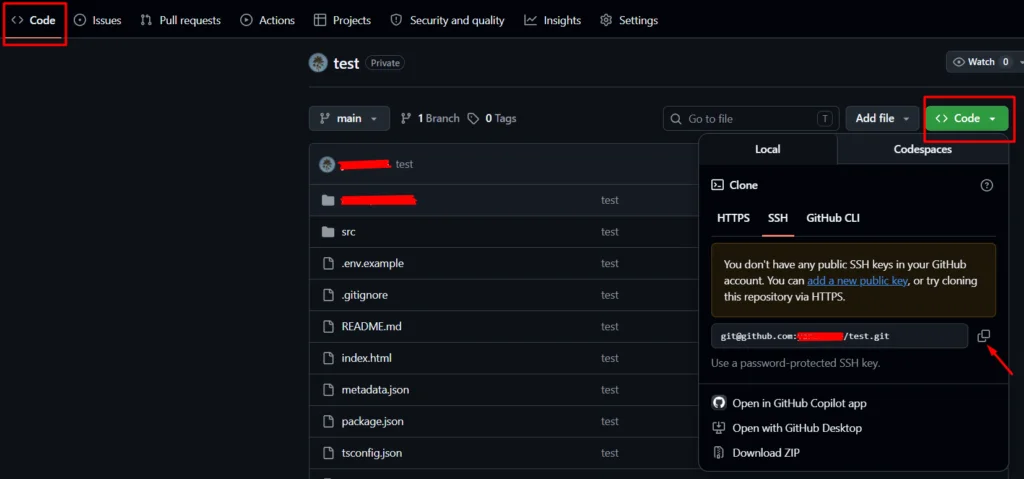The width and height of the screenshot is (1024, 479).
Task: Click the file icon next to tsconfig.json
Action: [328, 453]
